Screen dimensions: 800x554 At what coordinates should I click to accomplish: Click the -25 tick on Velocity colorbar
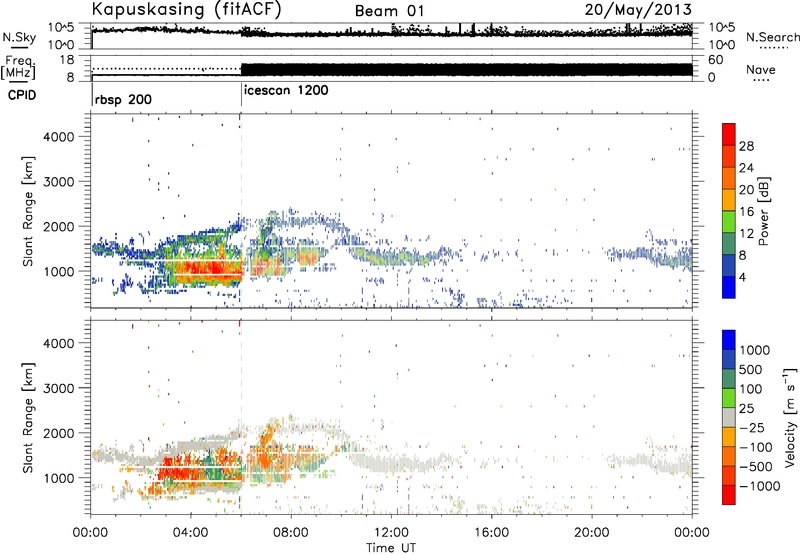click(x=752, y=427)
